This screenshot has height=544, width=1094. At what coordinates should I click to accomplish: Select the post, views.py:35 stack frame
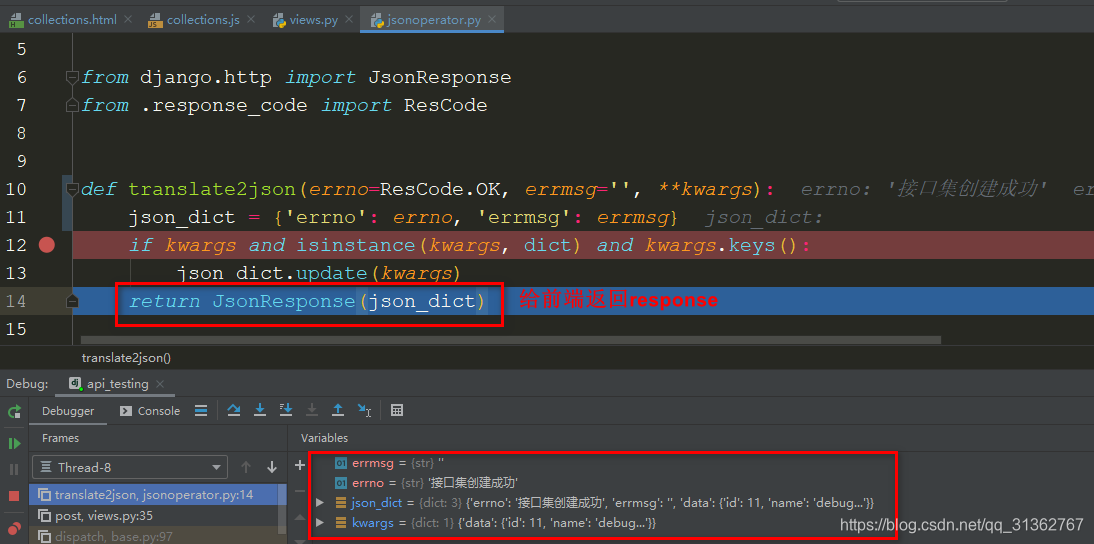[x=96, y=515]
